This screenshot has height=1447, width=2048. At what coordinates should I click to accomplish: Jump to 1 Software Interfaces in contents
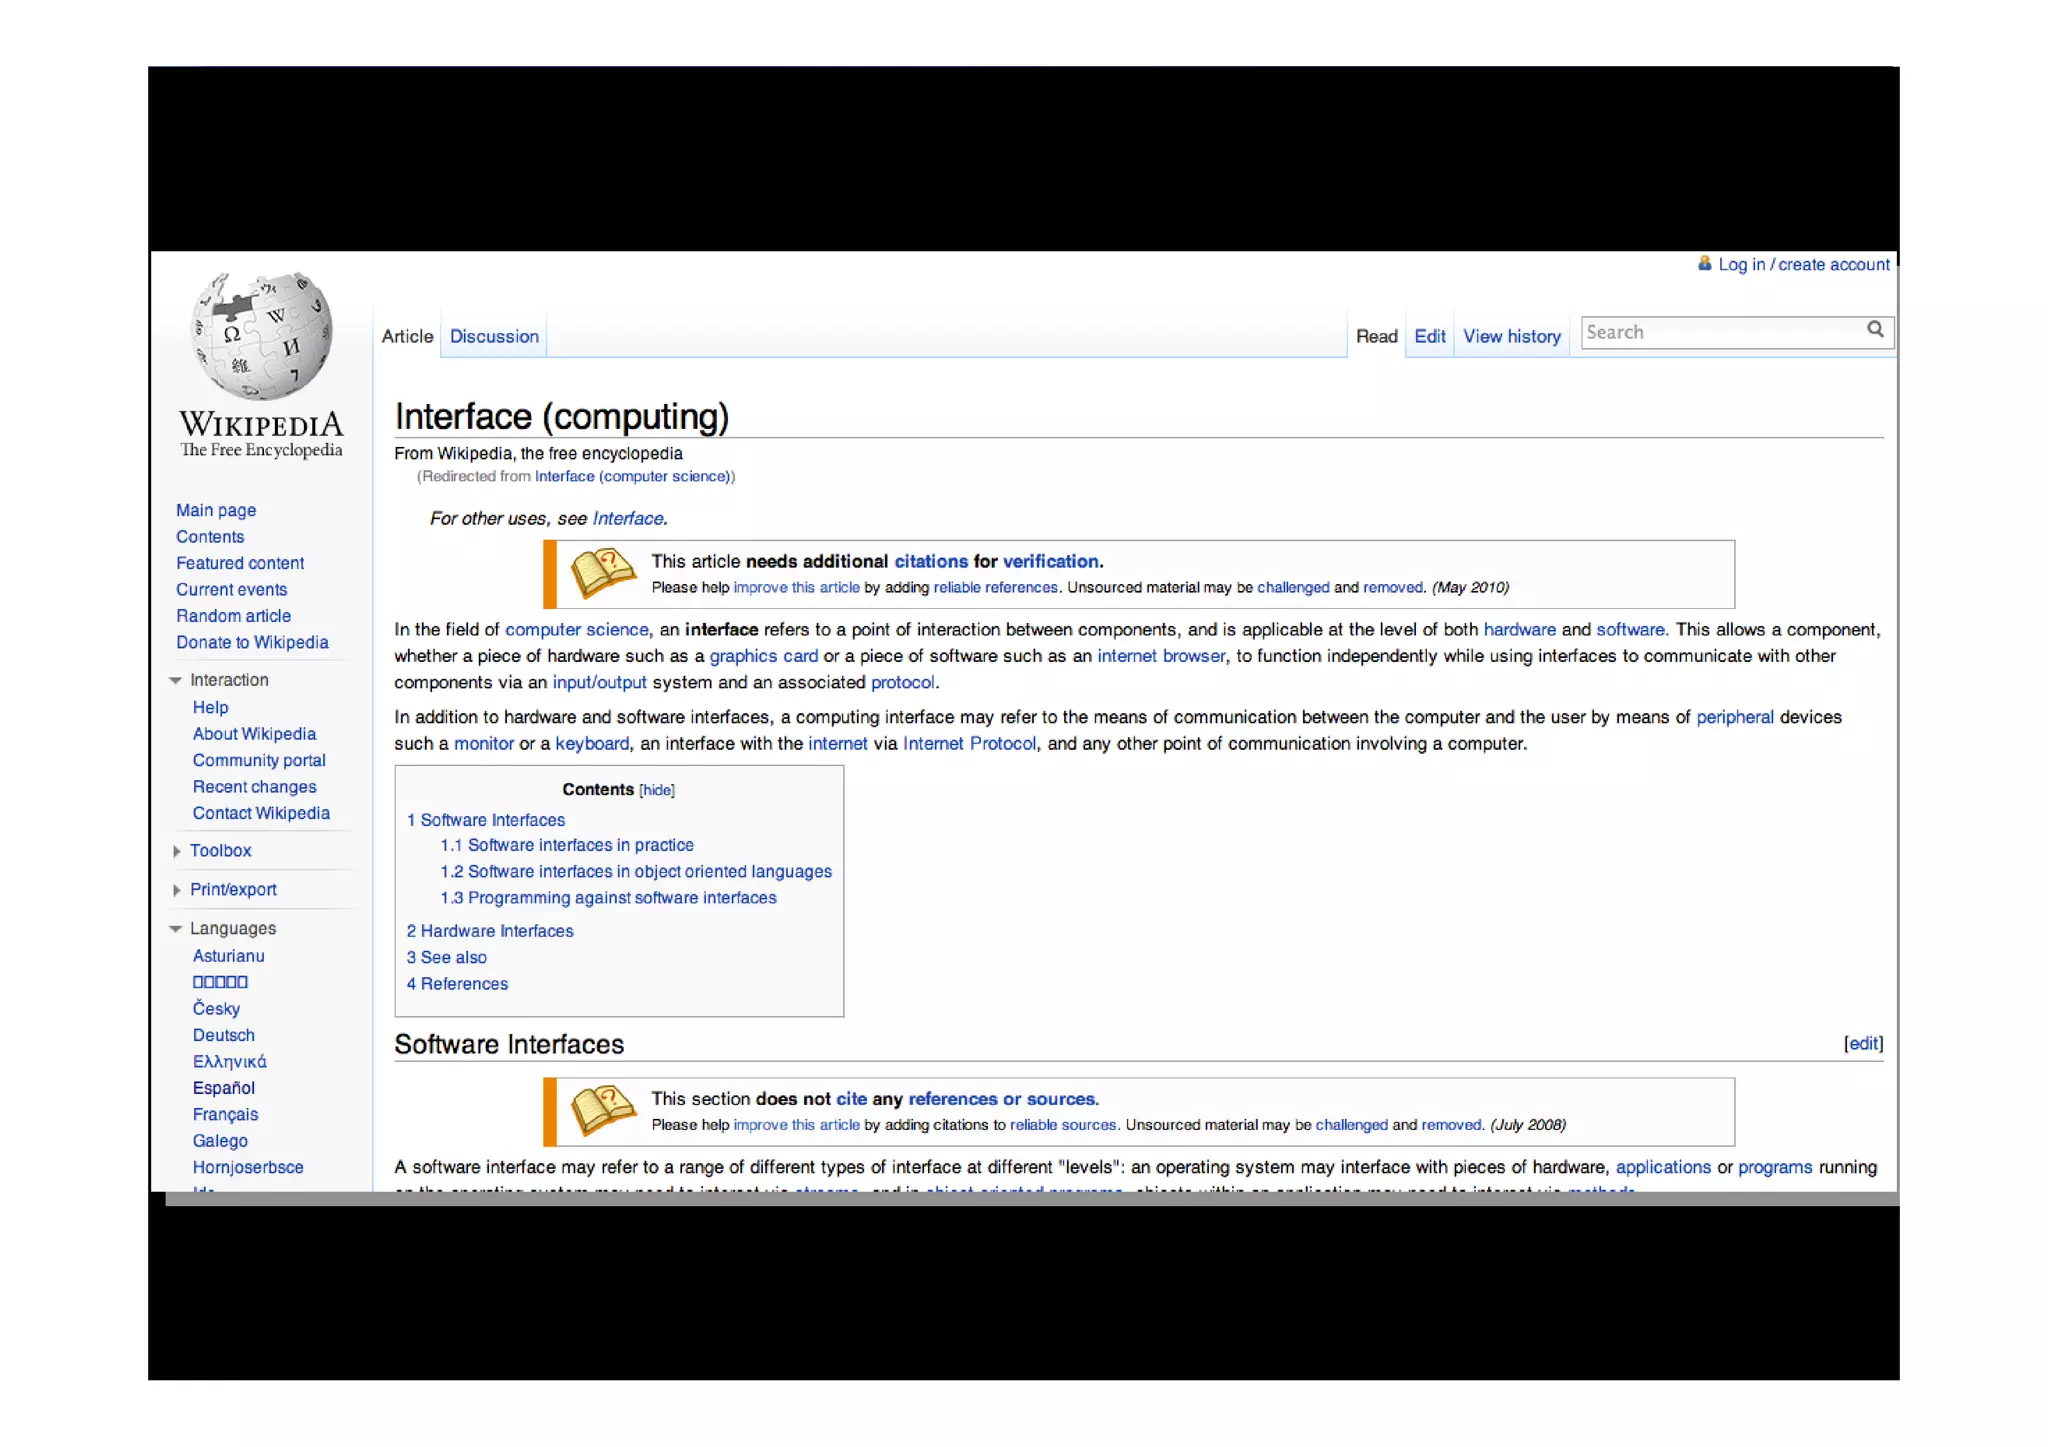[x=485, y=820]
